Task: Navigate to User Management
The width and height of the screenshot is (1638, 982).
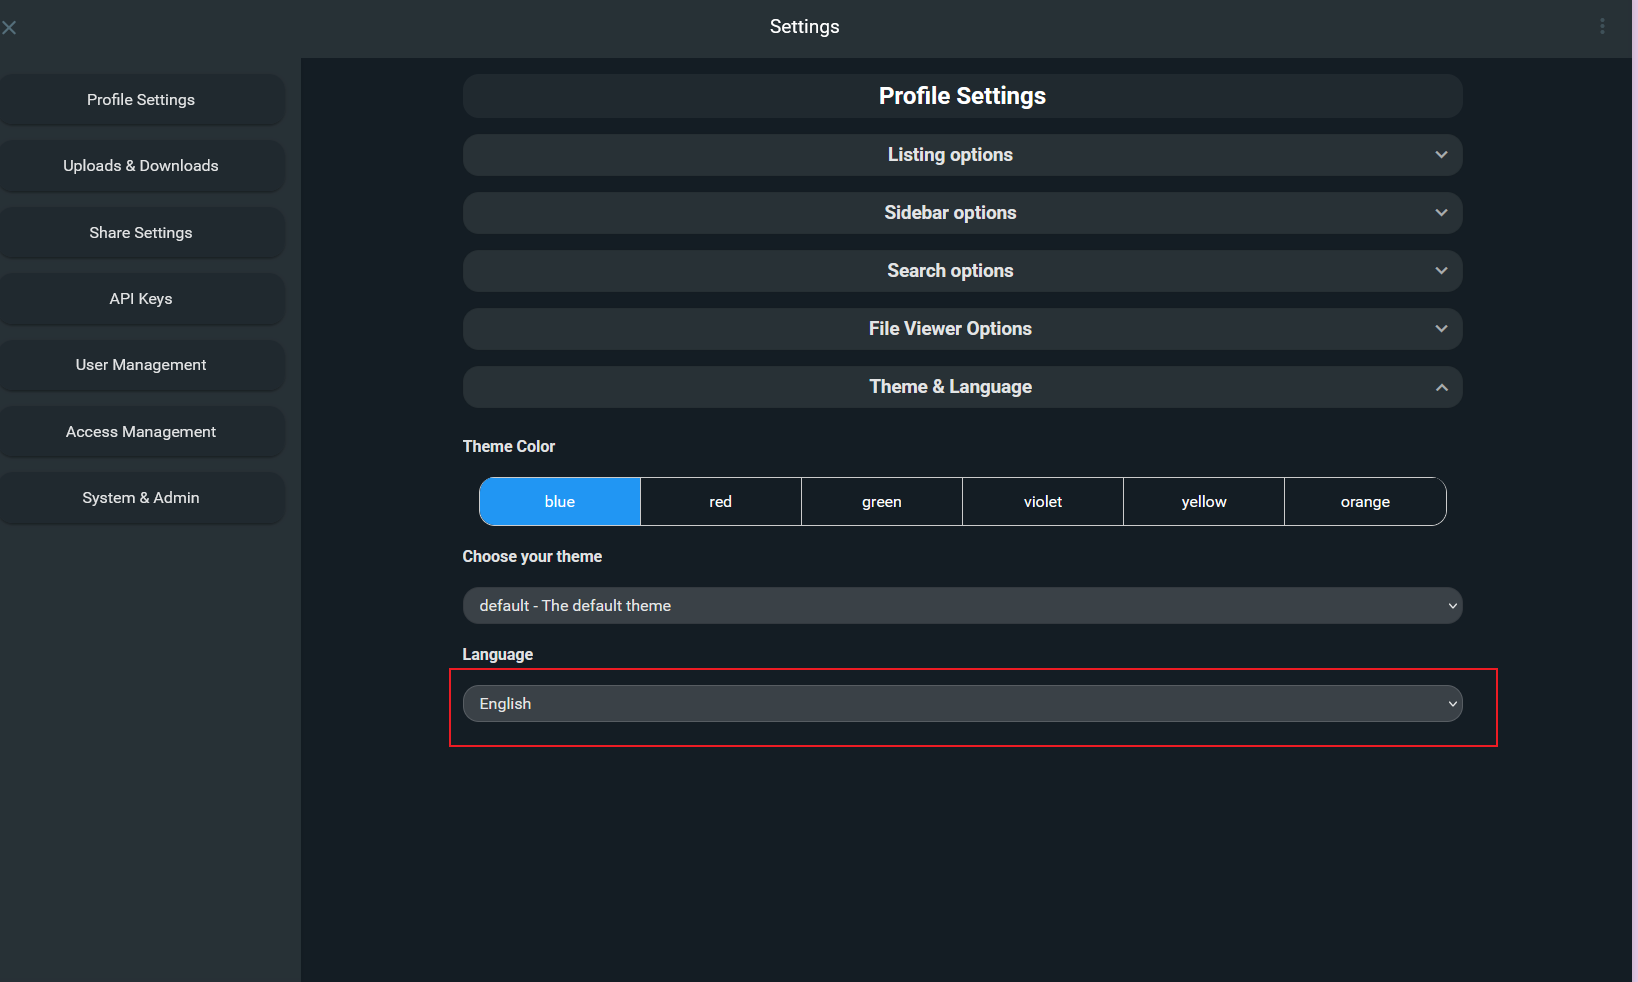Action: point(141,365)
